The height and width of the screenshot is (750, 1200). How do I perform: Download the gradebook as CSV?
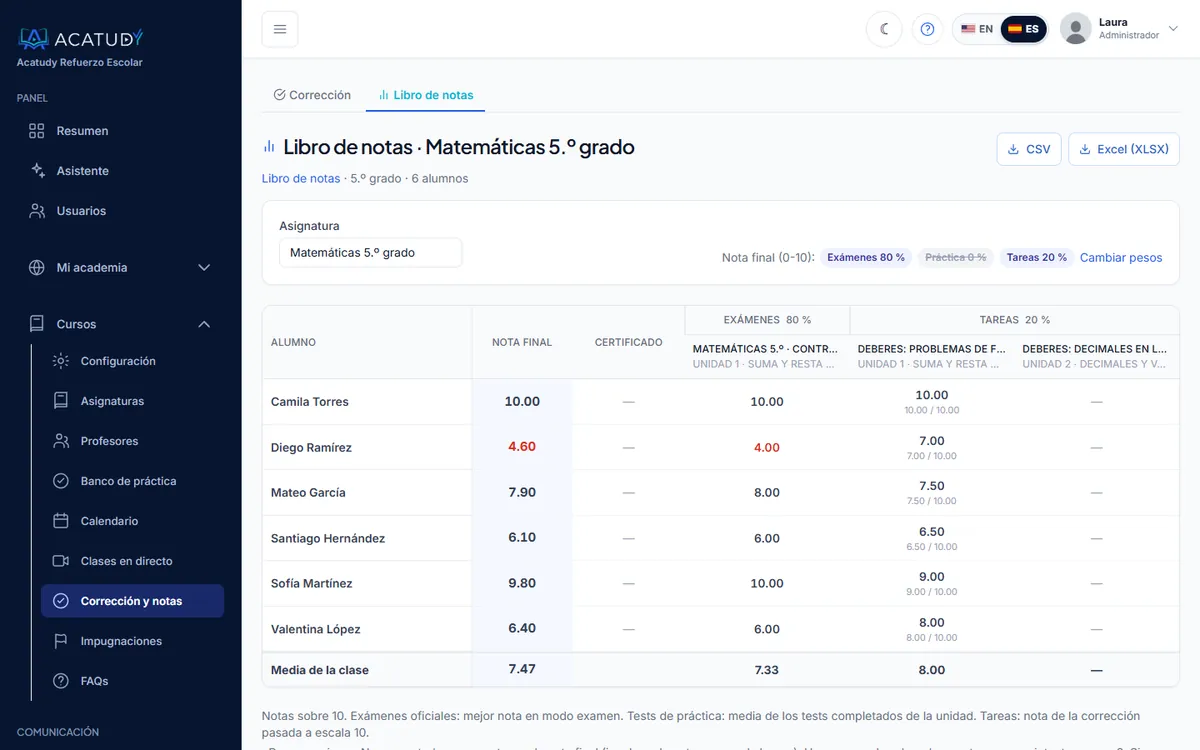pyautogui.click(x=1029, y=149)
